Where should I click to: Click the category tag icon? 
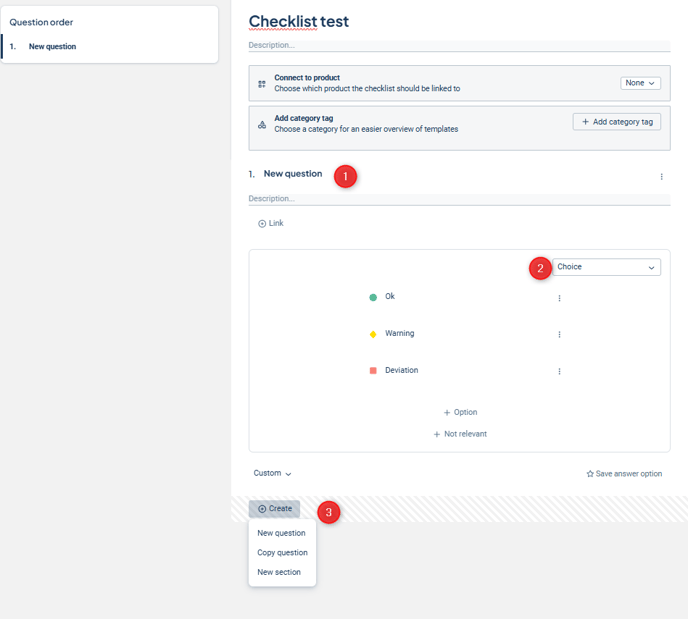tap(262, 125)
